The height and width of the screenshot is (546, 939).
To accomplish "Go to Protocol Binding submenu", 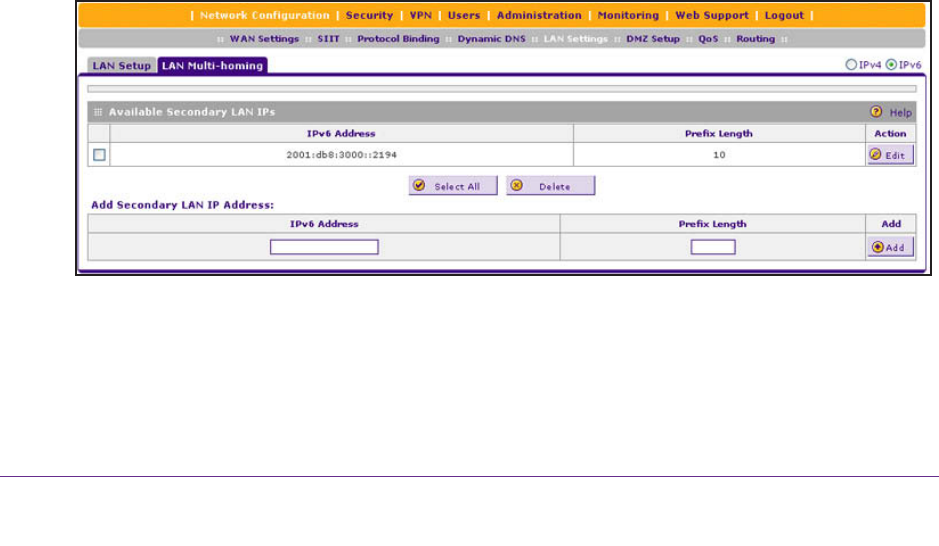I will click(x=398, y=39).
